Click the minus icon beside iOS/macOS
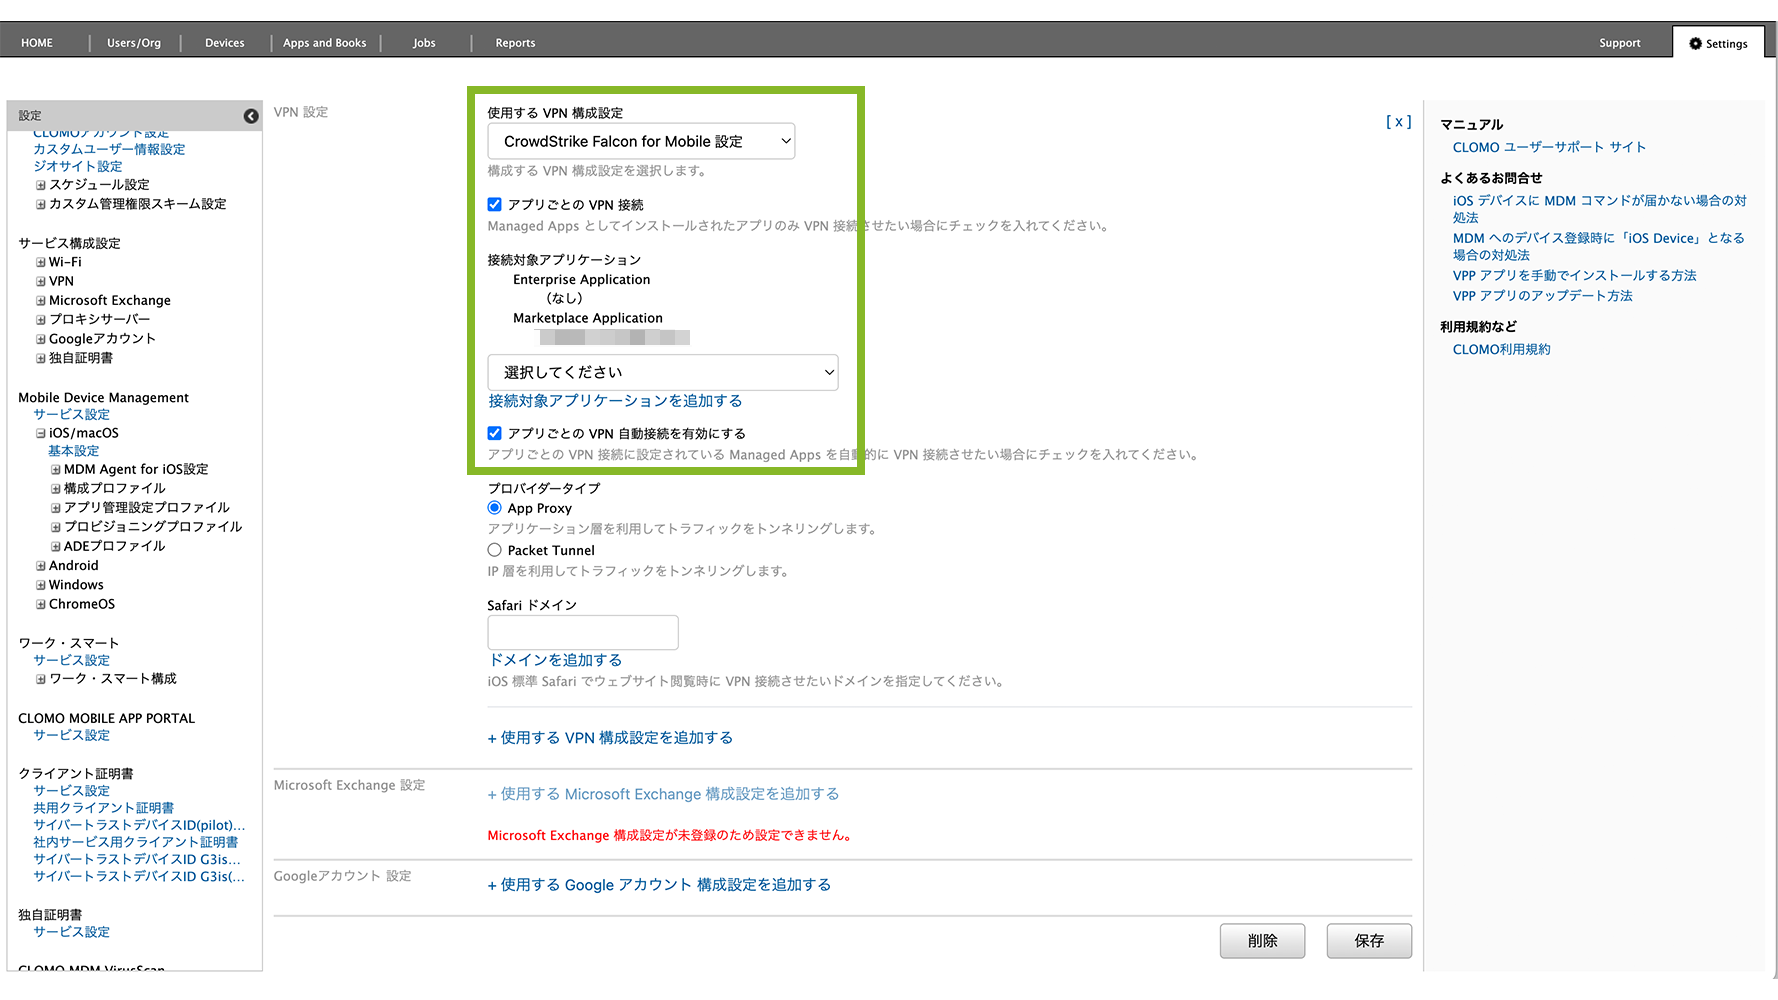This screenshot has height=1000, width=1778. [41, 434]
